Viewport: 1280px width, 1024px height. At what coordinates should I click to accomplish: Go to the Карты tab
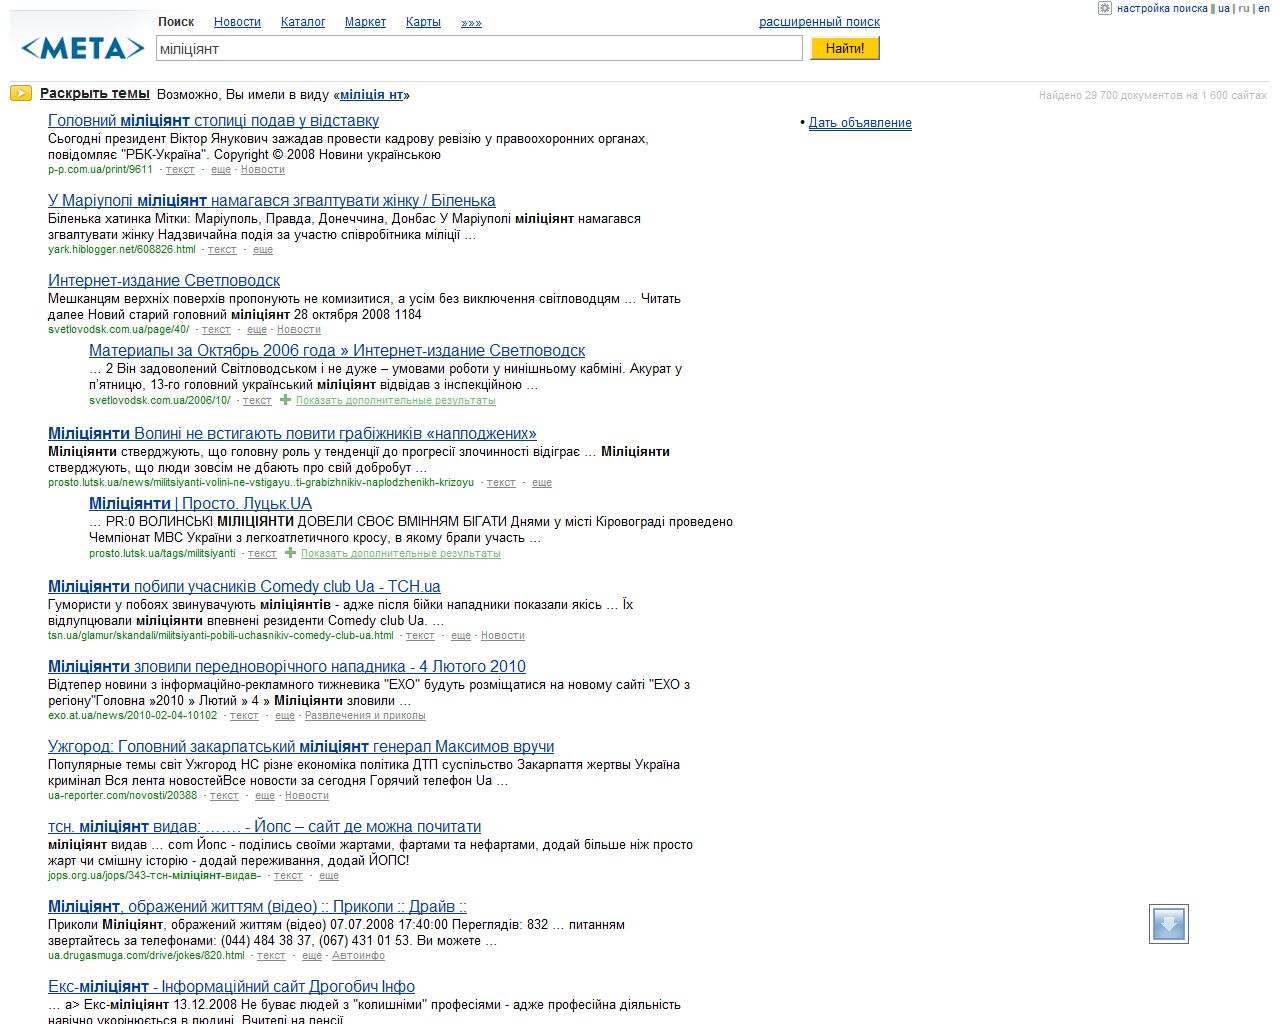click(423, 22)
